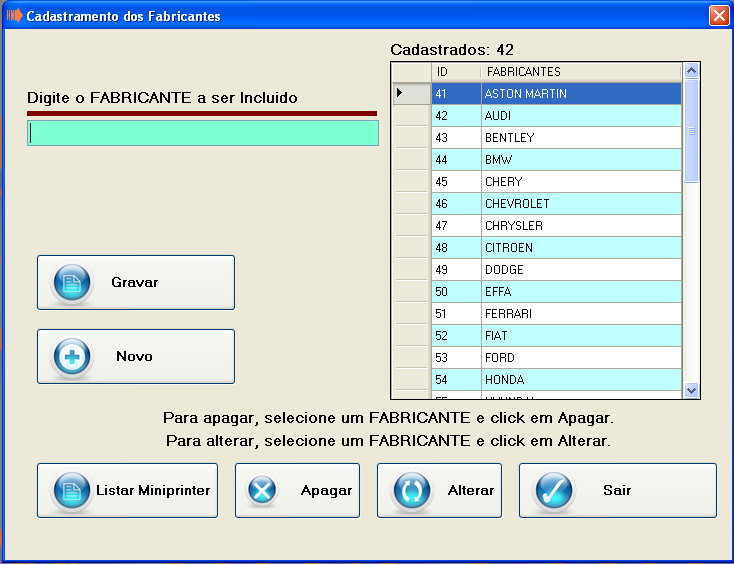Click ID cell 53
The height and width of the screenshot is (564, 734).
[x=456, y=358]
